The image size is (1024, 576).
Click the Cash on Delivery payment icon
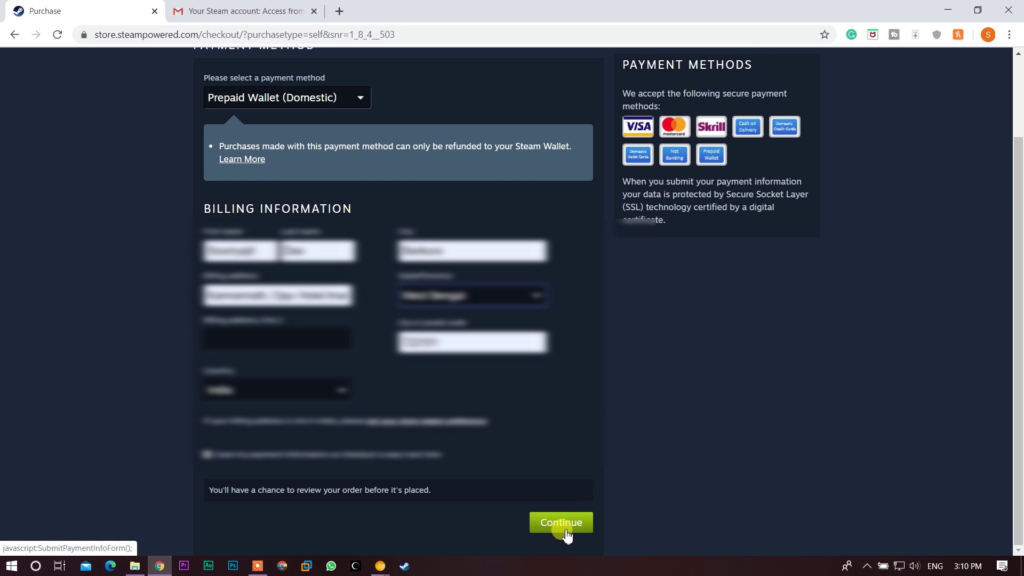pos(747,126)
